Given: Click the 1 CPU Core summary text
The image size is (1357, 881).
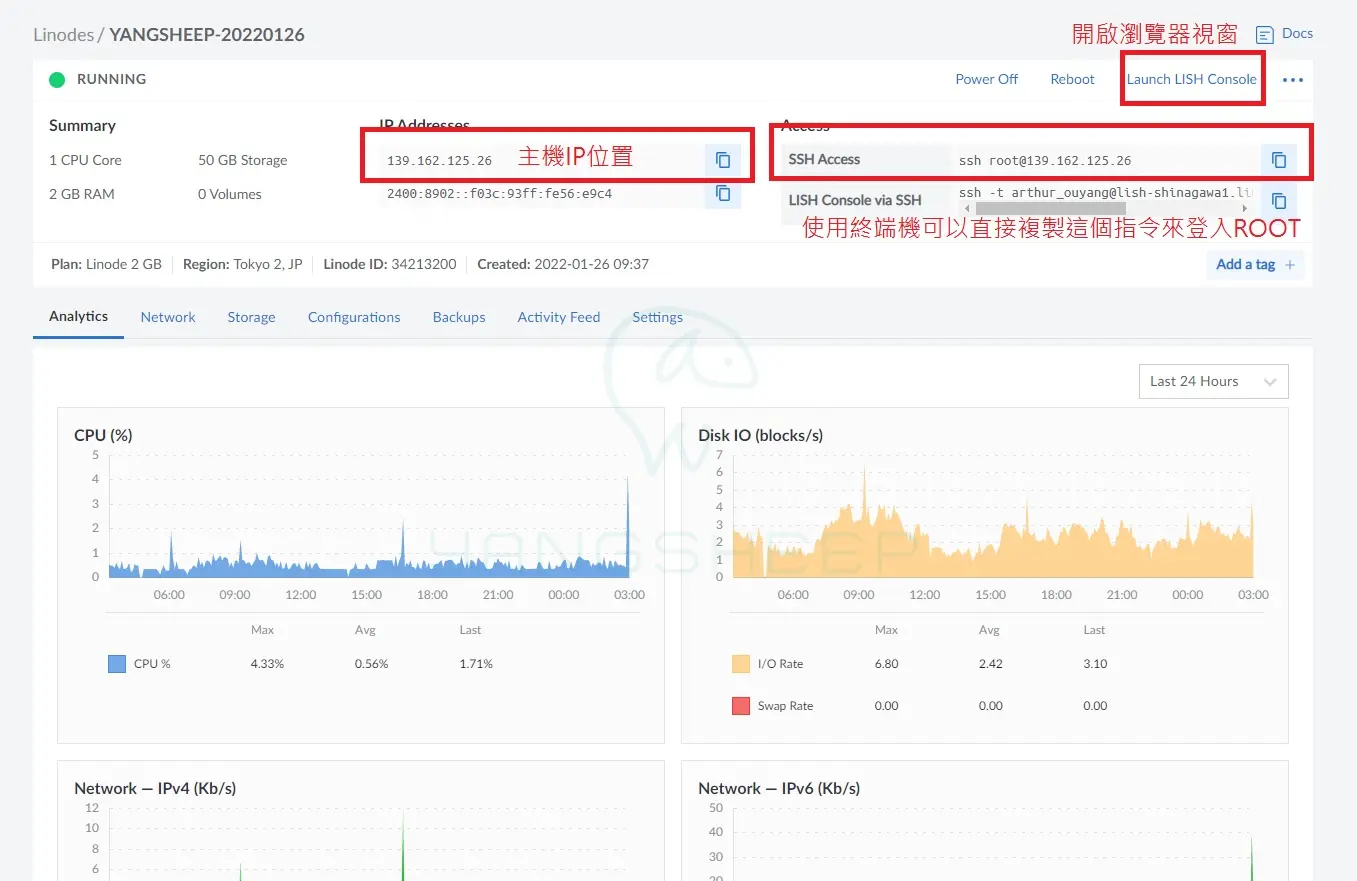Looking at the screenshot, I should (85, 160).
